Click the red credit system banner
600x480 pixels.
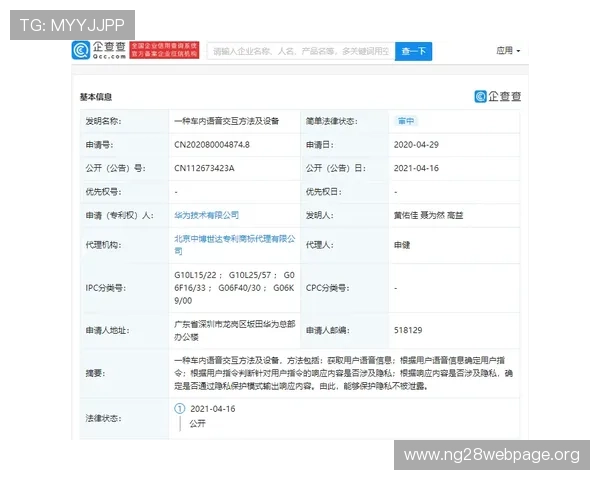click(164, 50)
